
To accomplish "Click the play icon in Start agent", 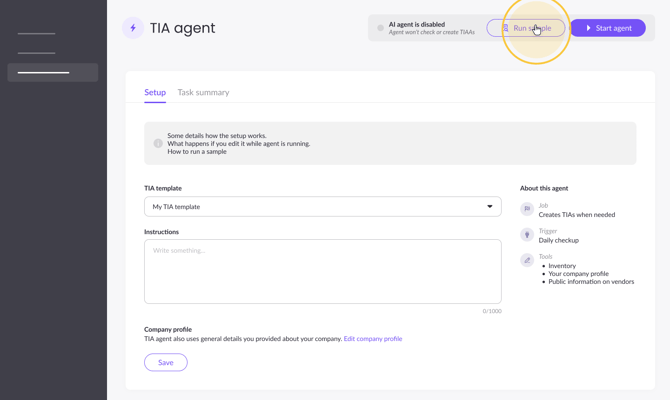I will click(589, 28).
